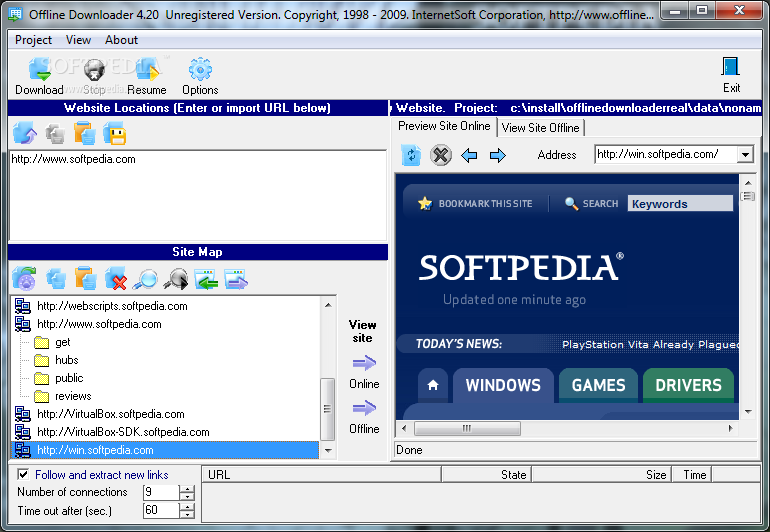Open the DRIVERS tab on Softpedia page
This screenshot has width=770, height=532.
tap(688, 385)
